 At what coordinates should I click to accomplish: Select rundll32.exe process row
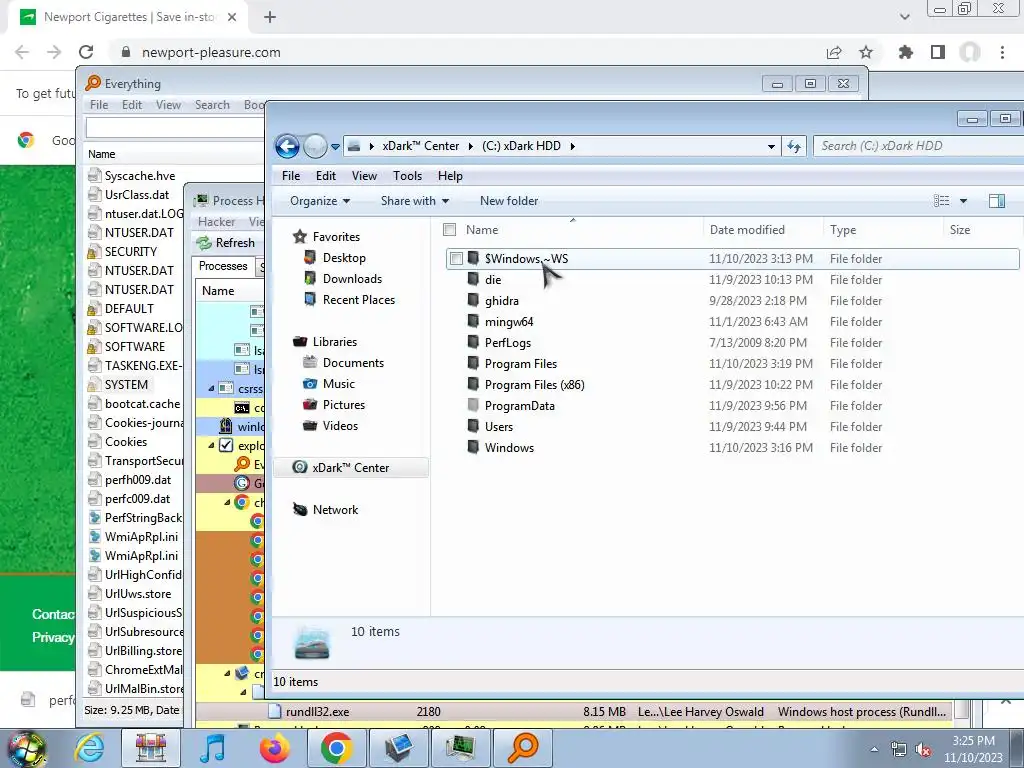[573, 712]
